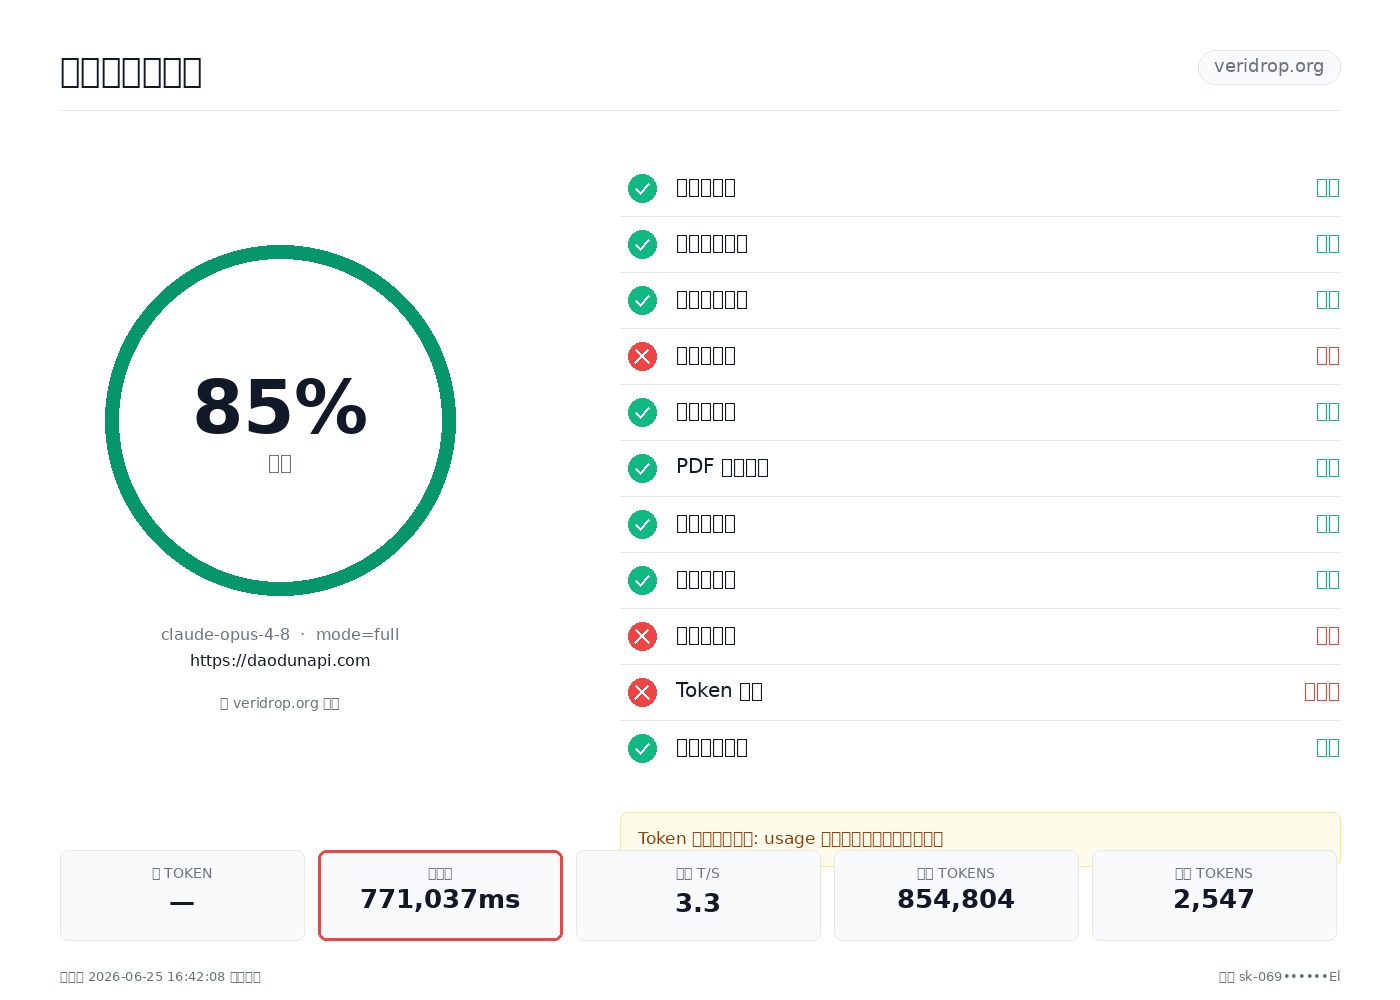Click the veridrop.org caption under the URL
The image size is (1400, 1000).
[280, 703]
